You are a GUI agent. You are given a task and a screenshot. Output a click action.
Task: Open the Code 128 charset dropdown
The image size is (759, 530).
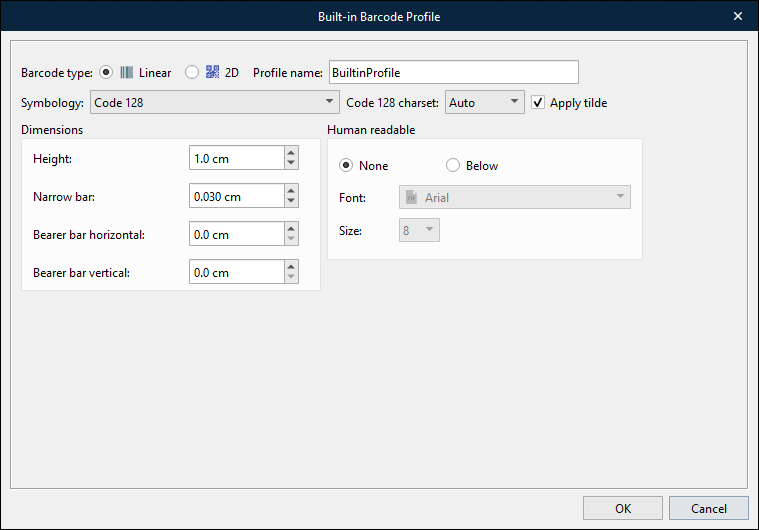point(485,103)
